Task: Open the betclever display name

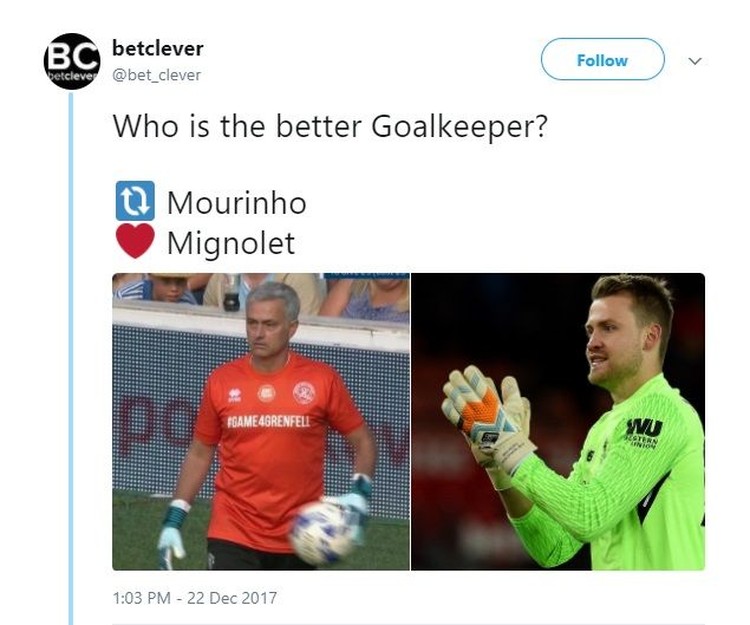Action: tap(158, 48)
